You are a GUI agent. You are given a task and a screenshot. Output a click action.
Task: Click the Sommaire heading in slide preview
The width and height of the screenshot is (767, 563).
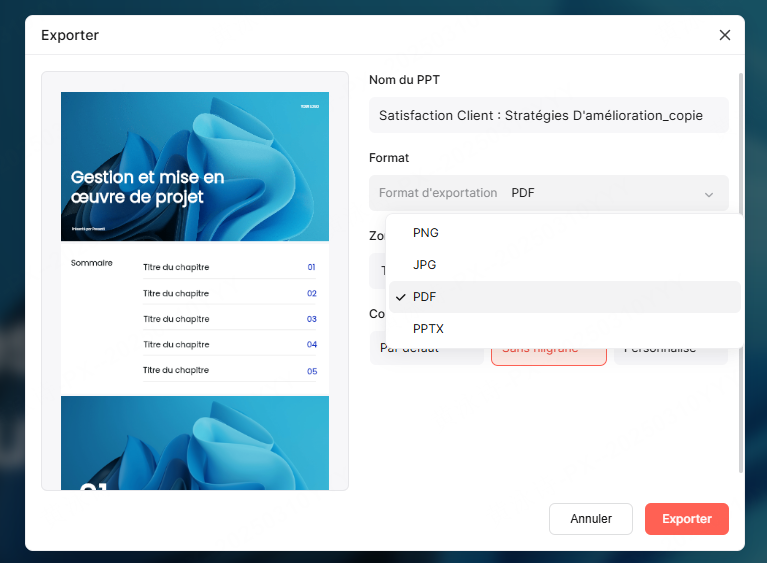tap(91, 264)
